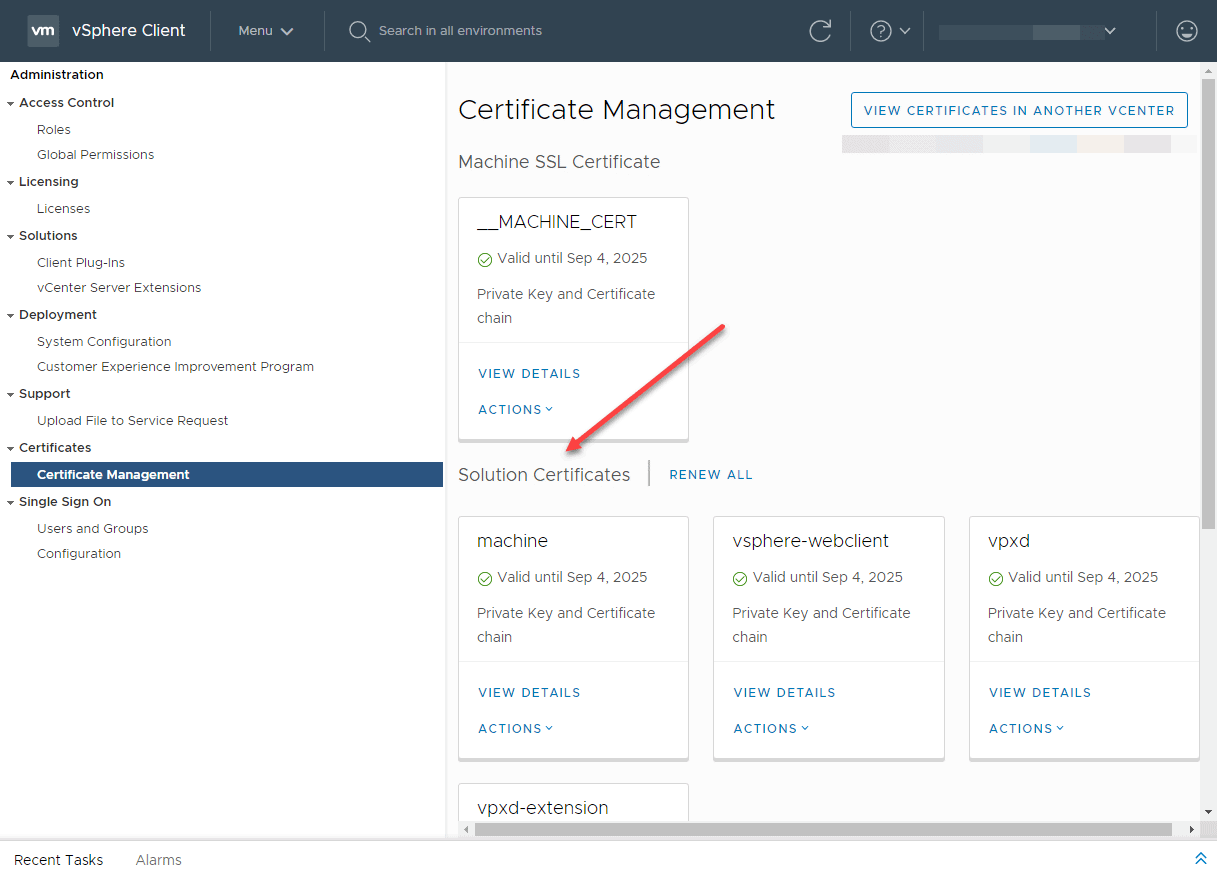Screen dimensions: 1217x874
Task: Click green check icon on __MACHINE_CERT
Action: [x=485, y=259]
